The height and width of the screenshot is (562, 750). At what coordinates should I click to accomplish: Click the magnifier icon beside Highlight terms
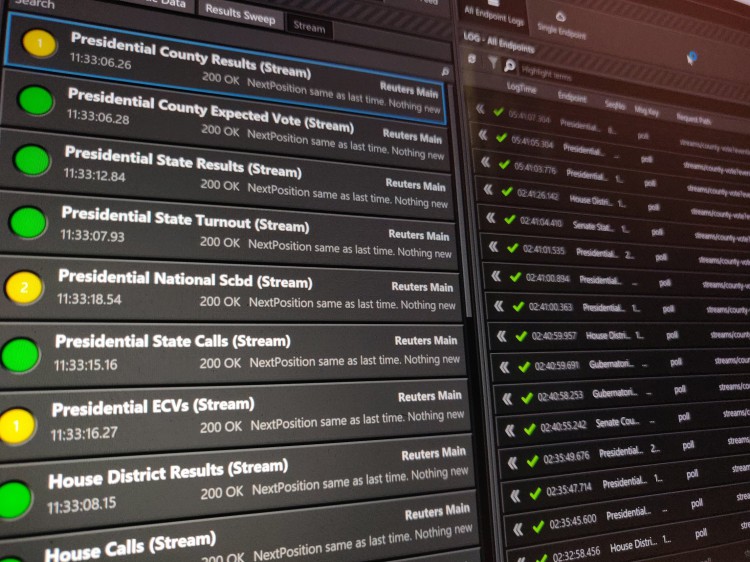point(509,65)
